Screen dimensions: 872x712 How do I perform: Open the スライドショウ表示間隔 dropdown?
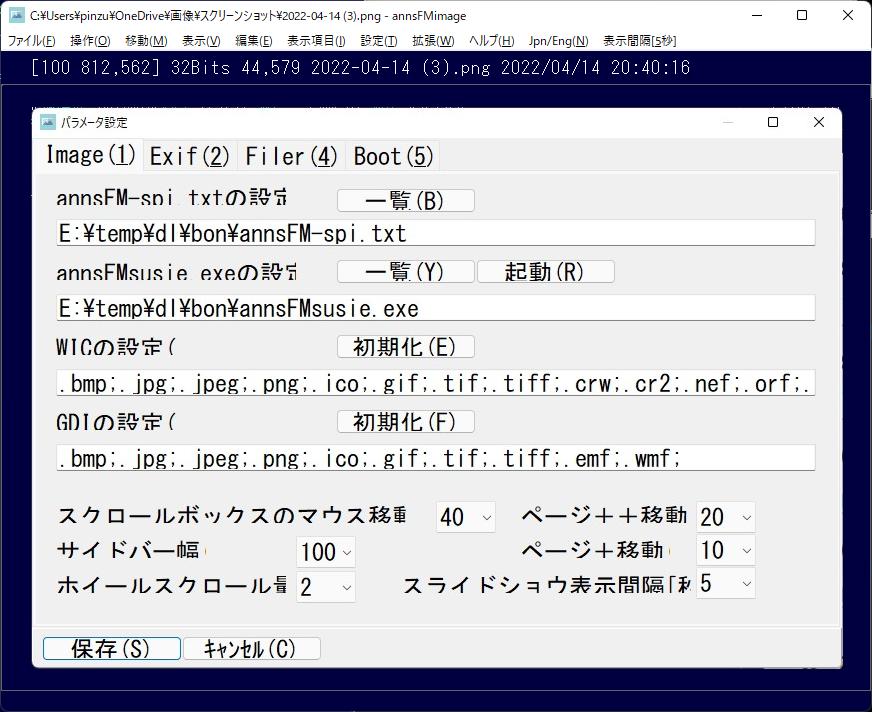click(x=726, y=583)
